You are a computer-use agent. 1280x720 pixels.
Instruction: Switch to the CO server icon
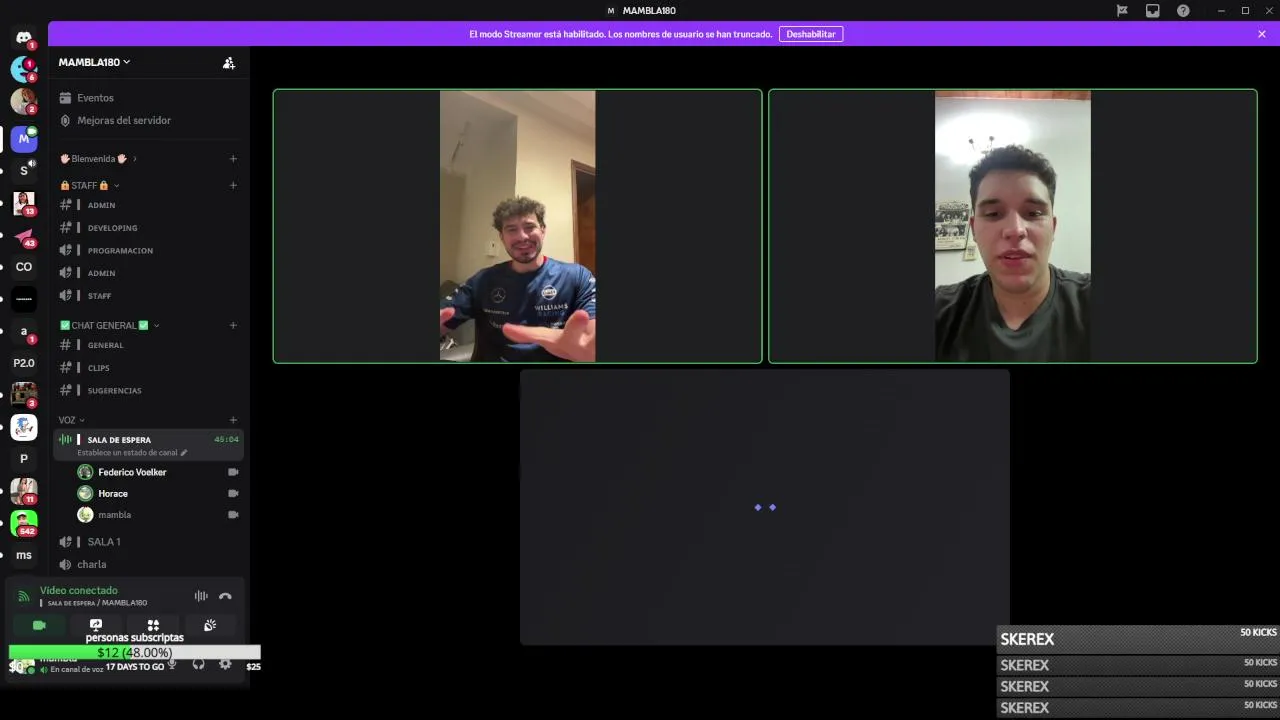tap(24, 267)
